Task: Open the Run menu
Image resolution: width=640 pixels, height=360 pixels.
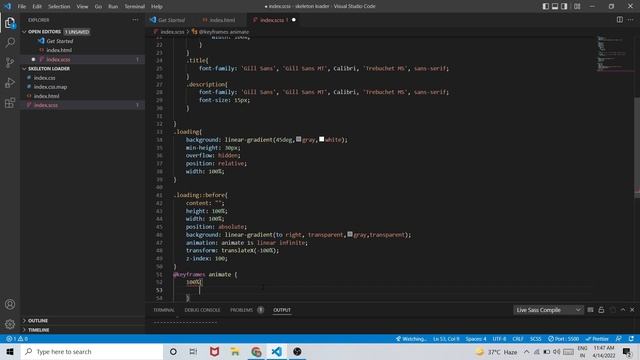Action: (x=113, y=6)
